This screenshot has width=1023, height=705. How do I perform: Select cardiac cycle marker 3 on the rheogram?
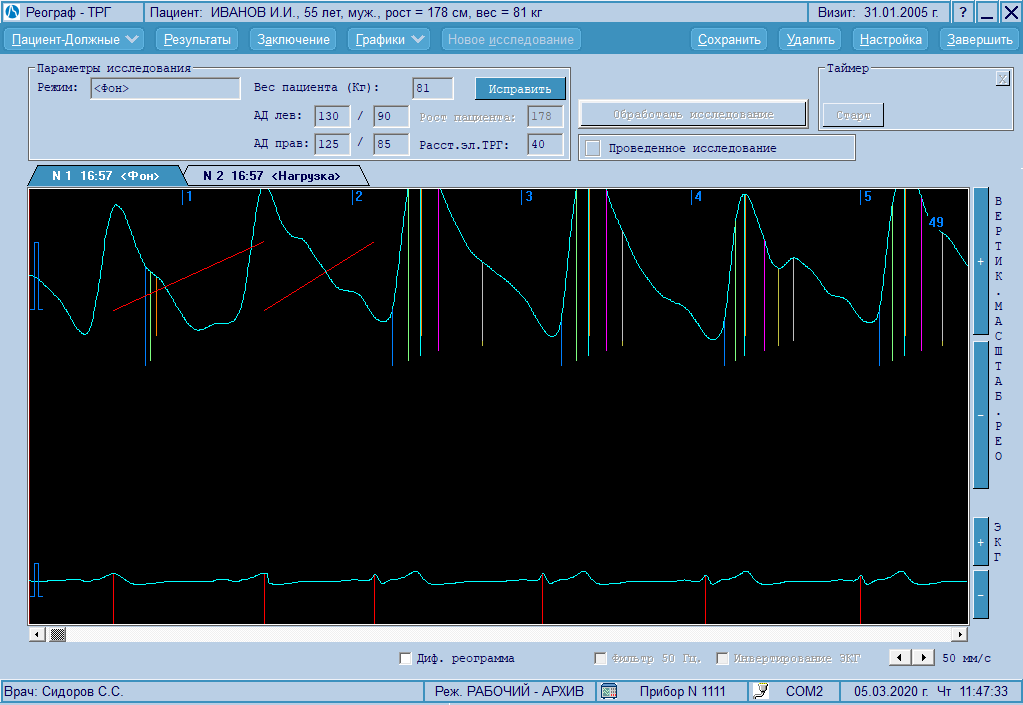click(527, 196)
